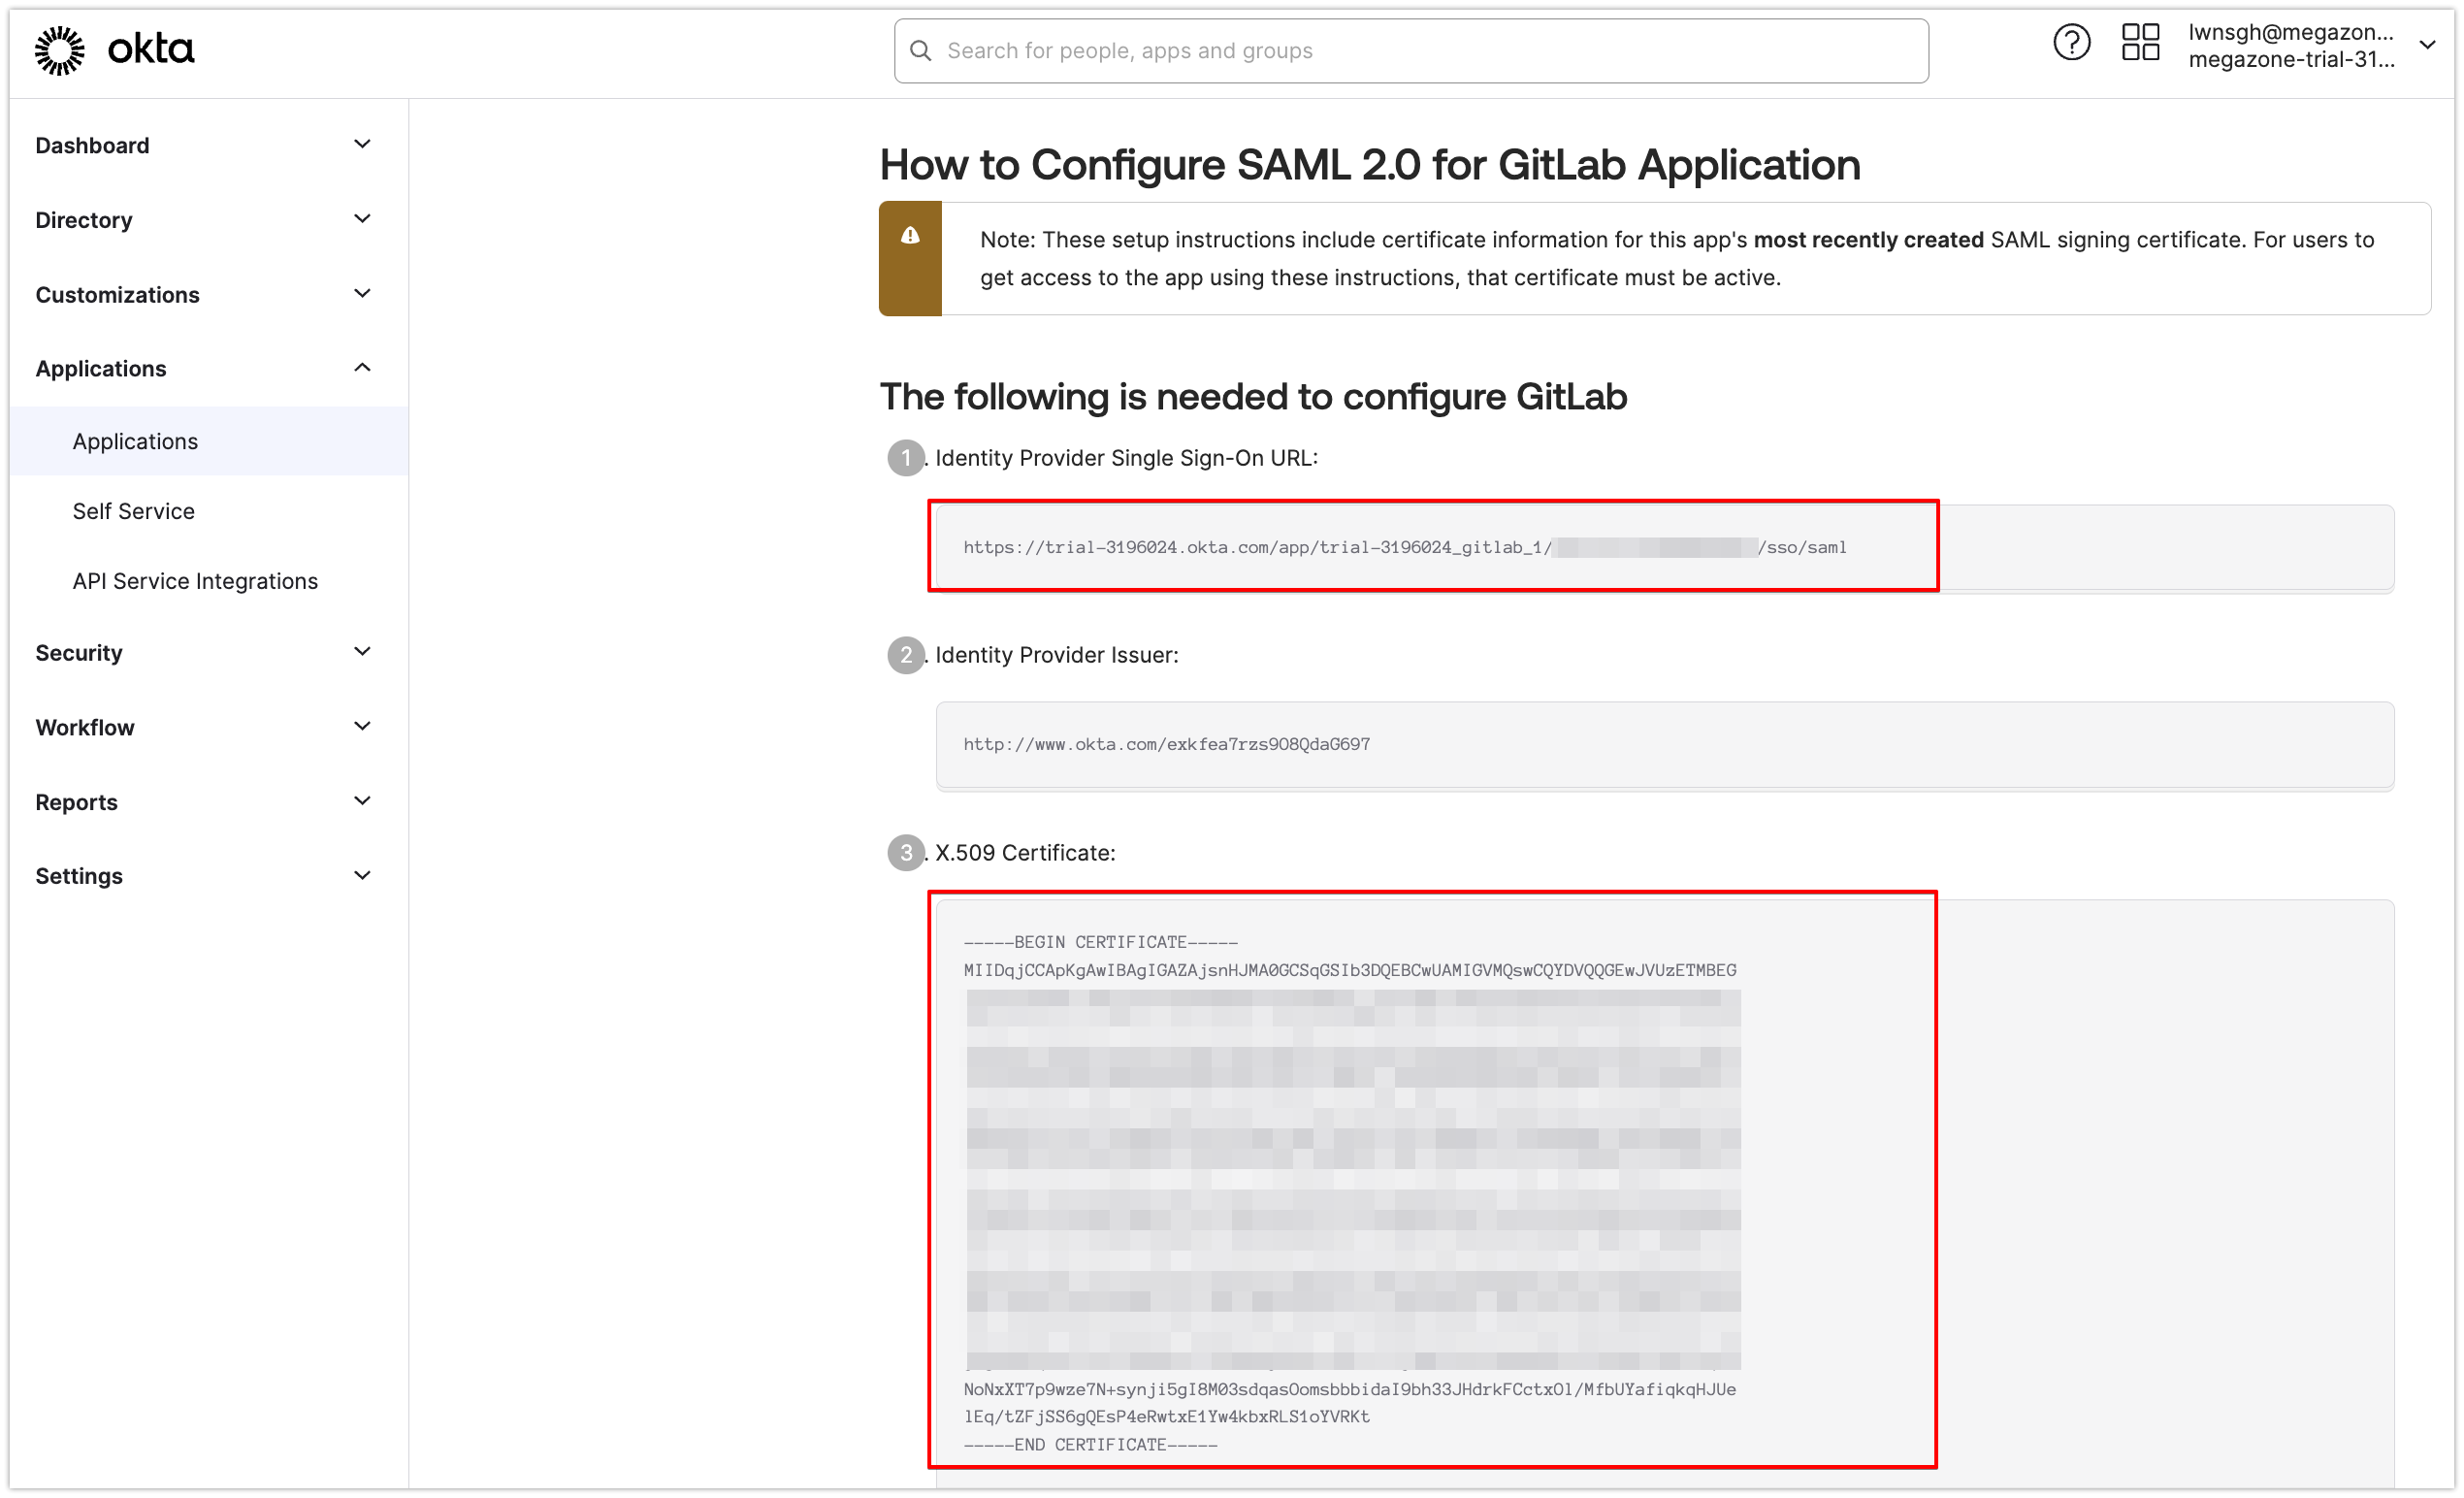Select Directory in the sidebar
The width and height of the screenshot is (2464, 1498).
[83, 220]
